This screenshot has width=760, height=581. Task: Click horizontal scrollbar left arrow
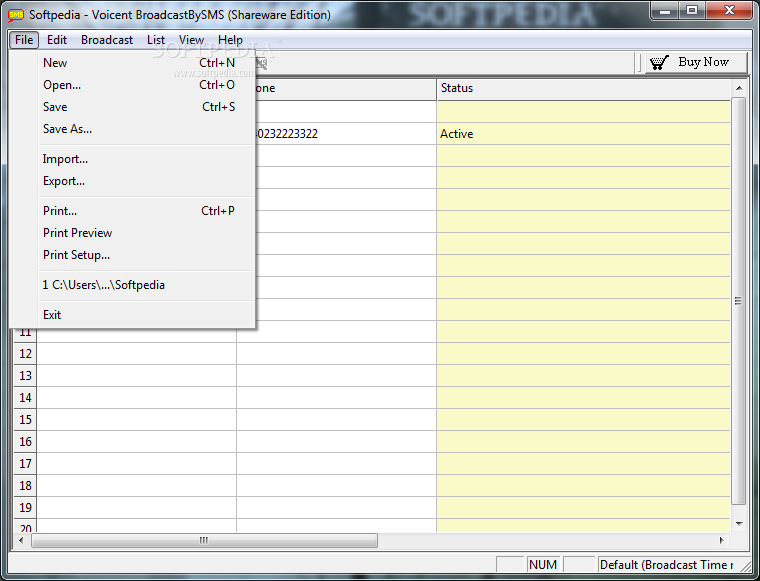pos(21,540)
